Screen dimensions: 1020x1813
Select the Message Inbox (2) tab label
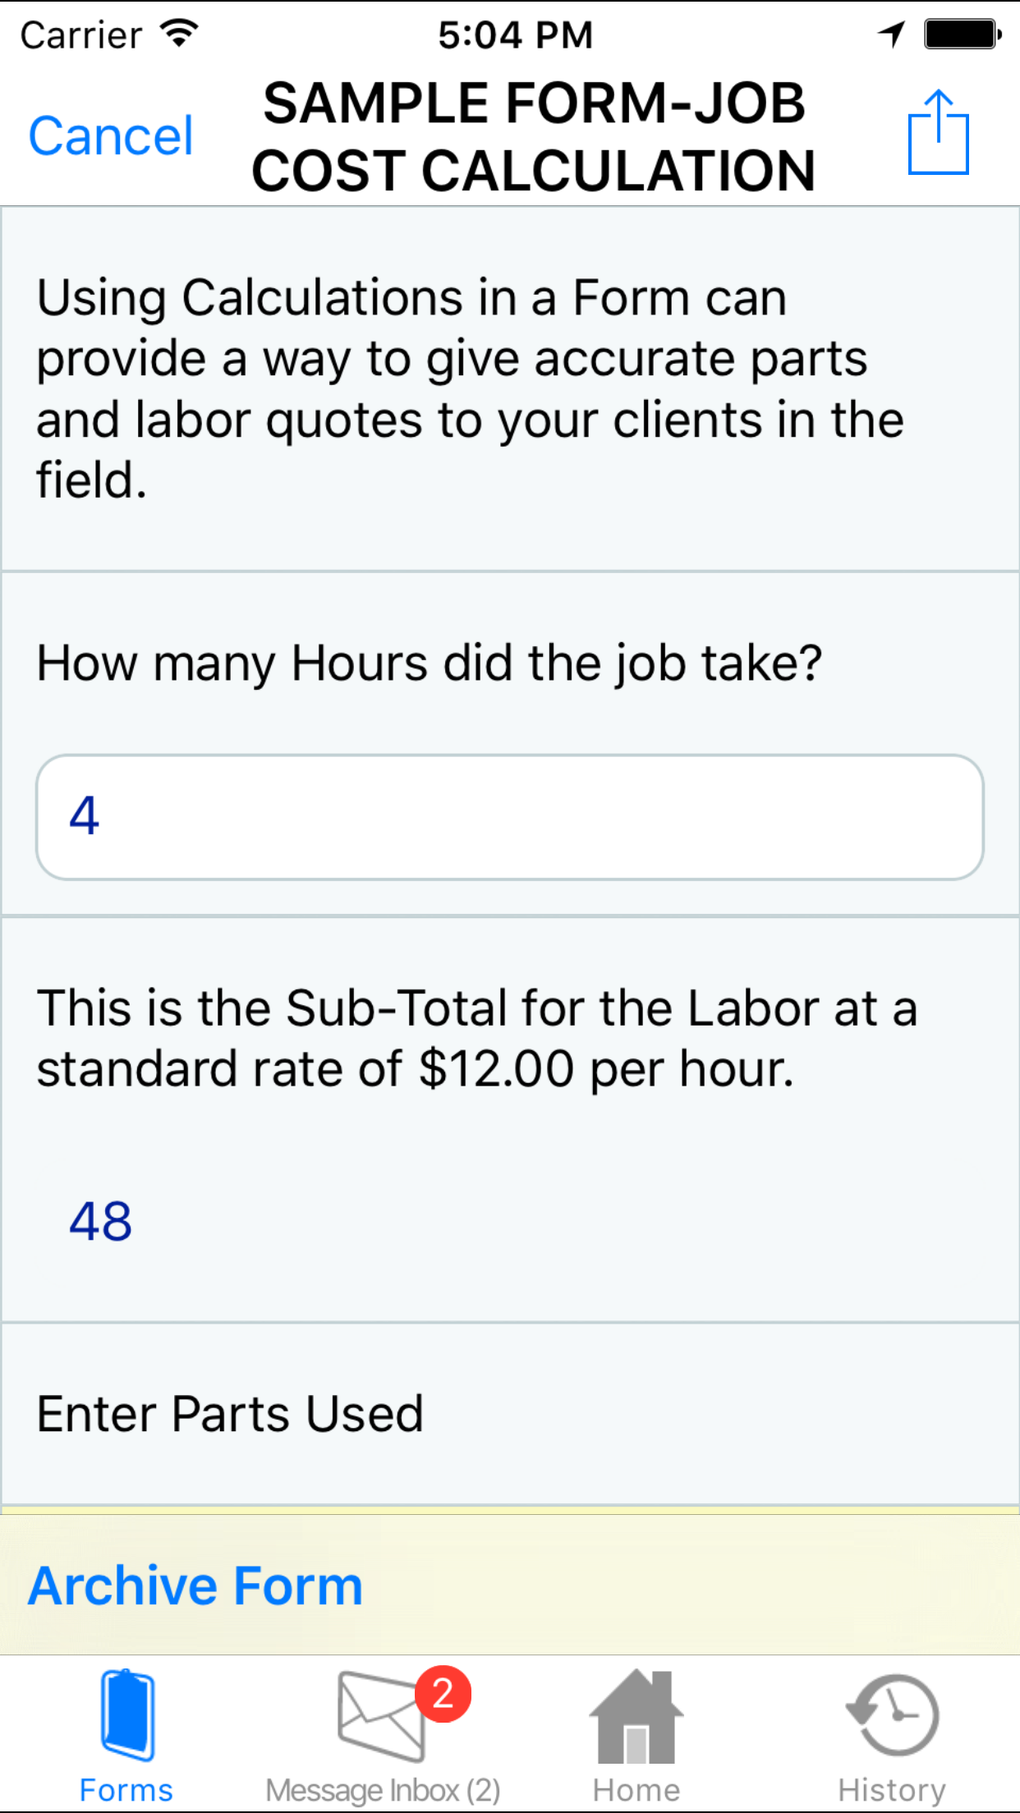[x=382, y=1790]
